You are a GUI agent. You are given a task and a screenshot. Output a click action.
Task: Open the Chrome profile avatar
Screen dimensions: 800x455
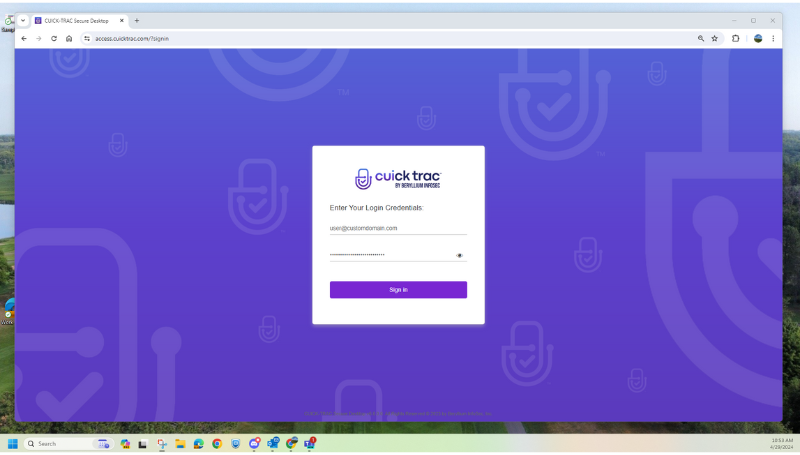tap(758, 39)
